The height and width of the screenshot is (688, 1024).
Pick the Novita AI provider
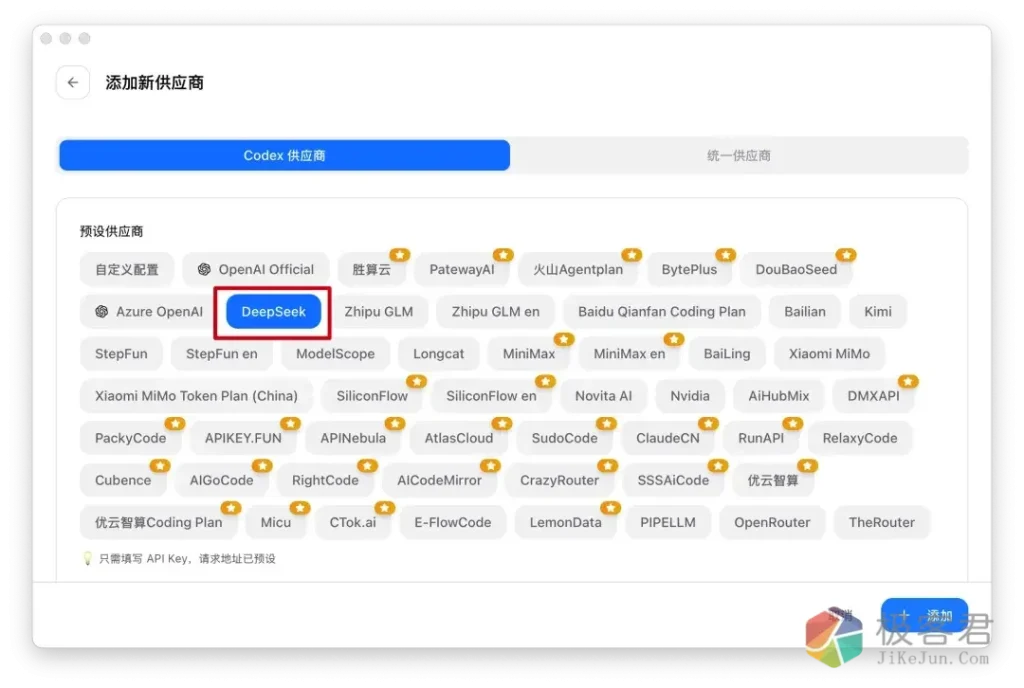click(x=603, y=396)
